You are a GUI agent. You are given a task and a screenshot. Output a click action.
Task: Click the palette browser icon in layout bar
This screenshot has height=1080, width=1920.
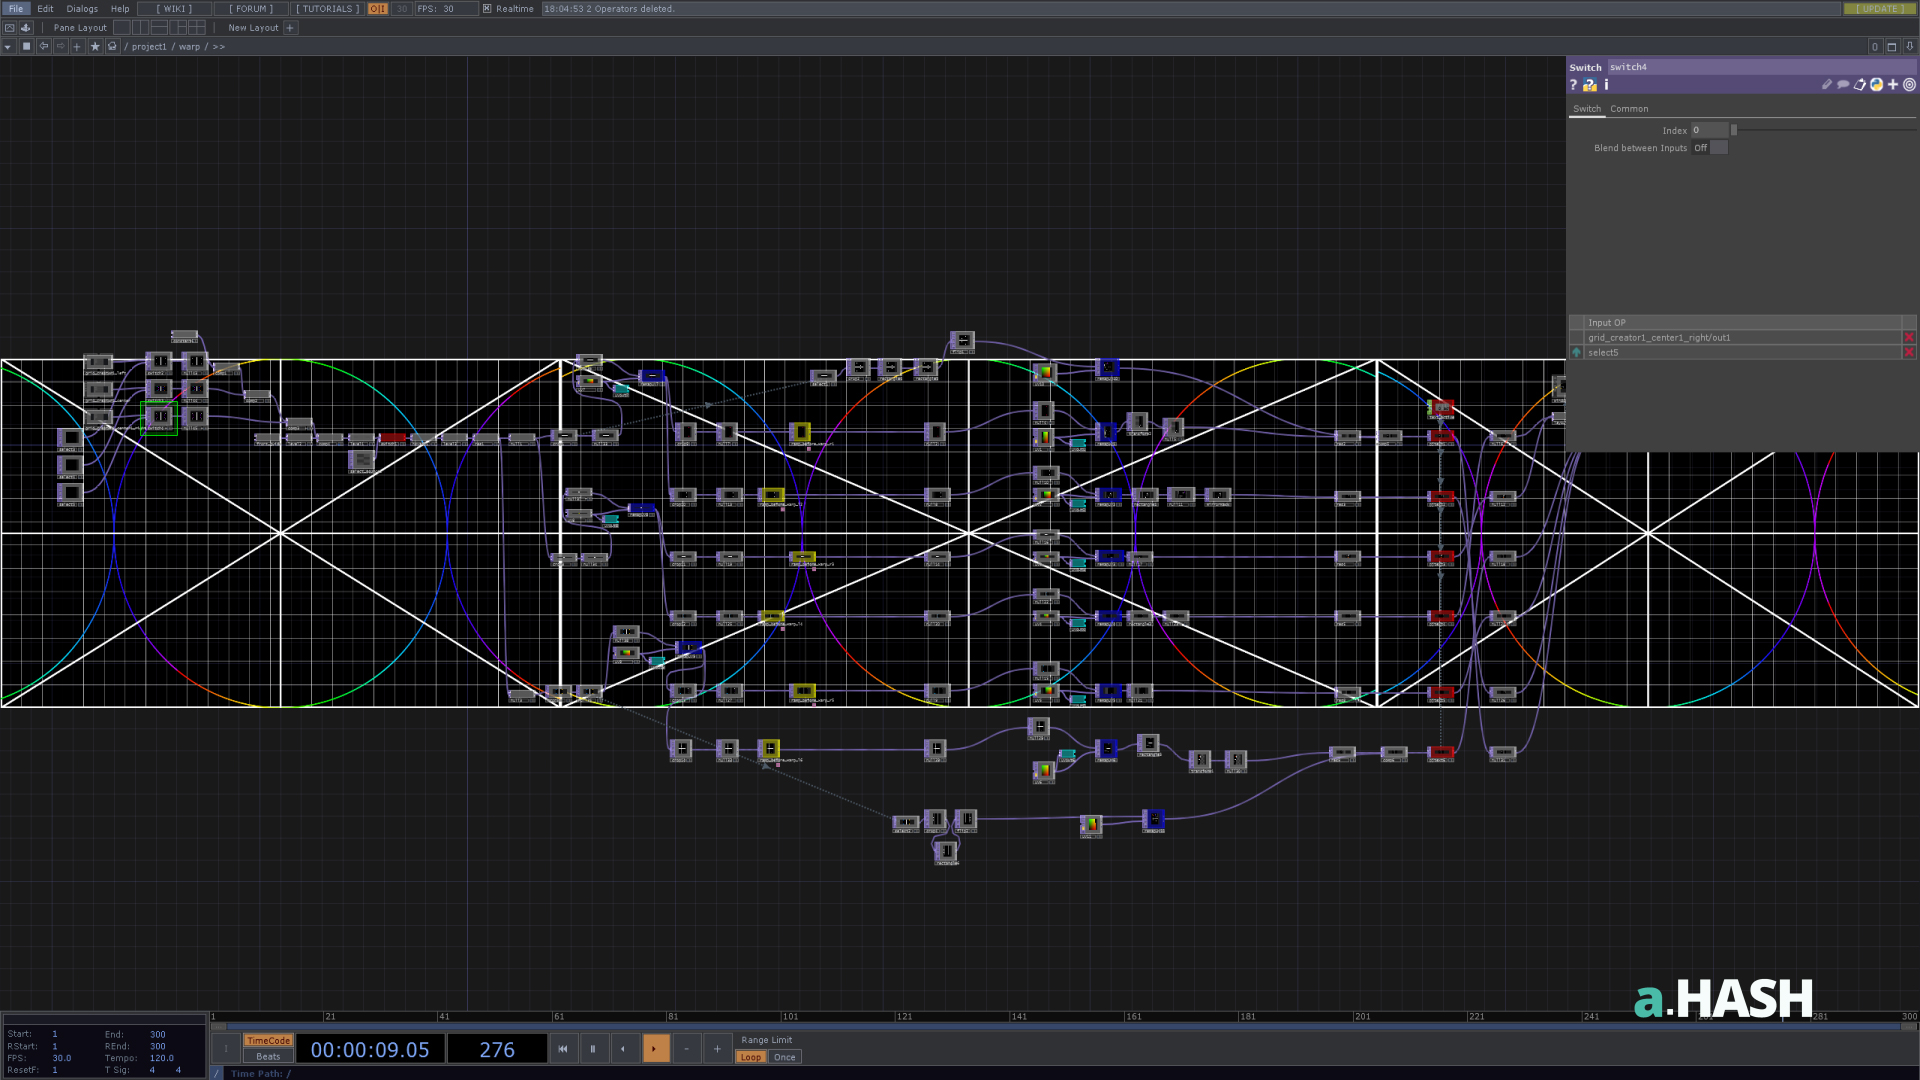pyautogui.click(x=10, y=28)
